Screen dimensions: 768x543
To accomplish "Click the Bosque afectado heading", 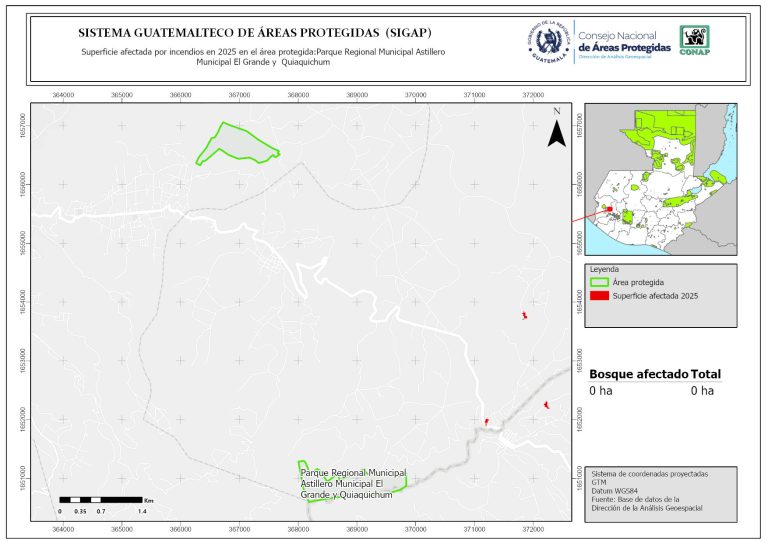I will click(638, 374).
